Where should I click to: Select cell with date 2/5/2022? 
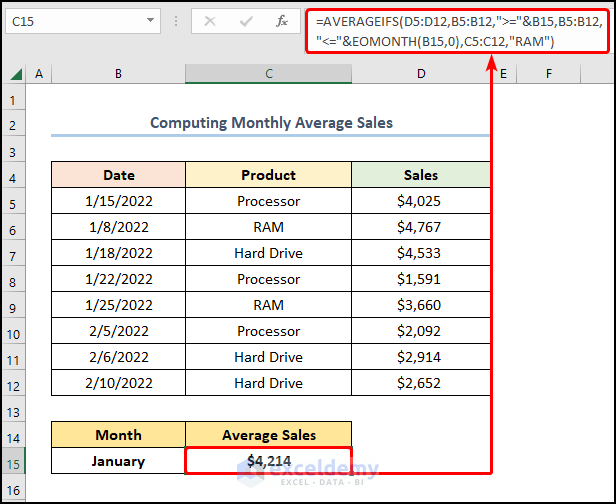[118, 331]
